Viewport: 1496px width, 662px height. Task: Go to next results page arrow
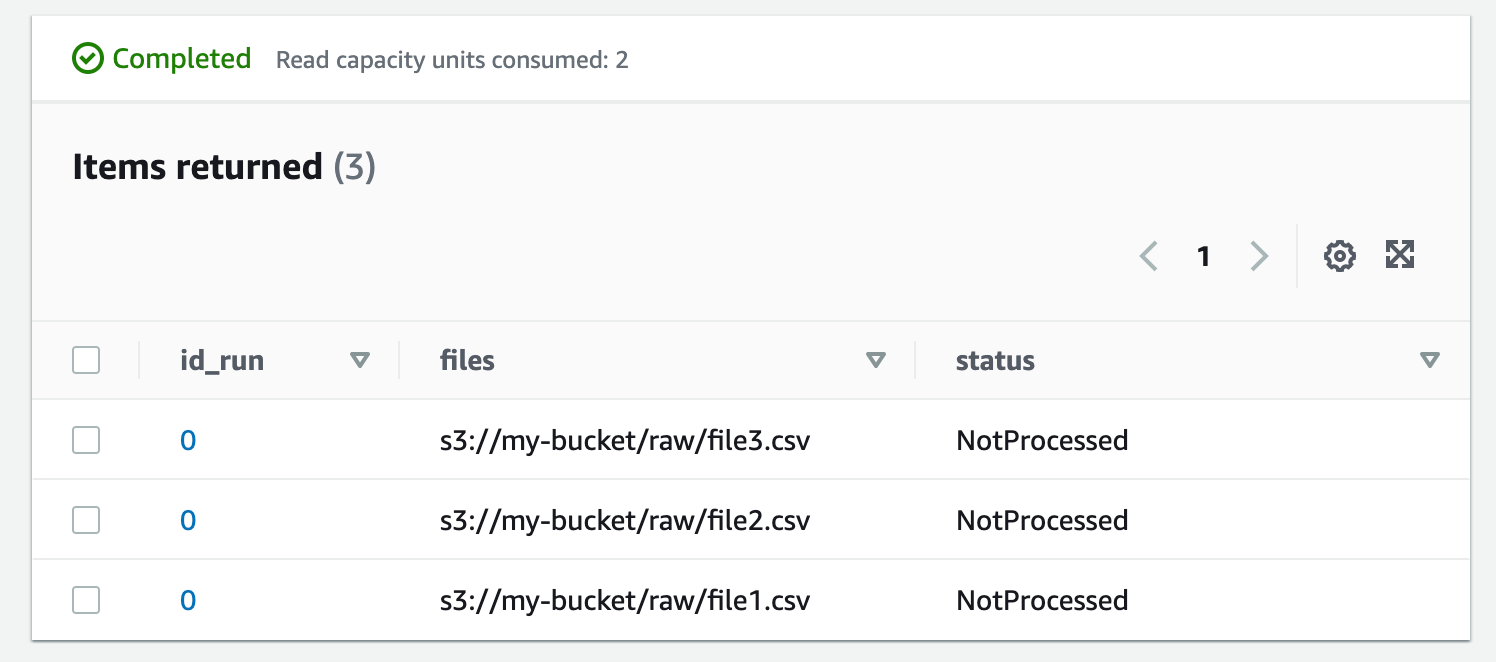(1259, 257)
